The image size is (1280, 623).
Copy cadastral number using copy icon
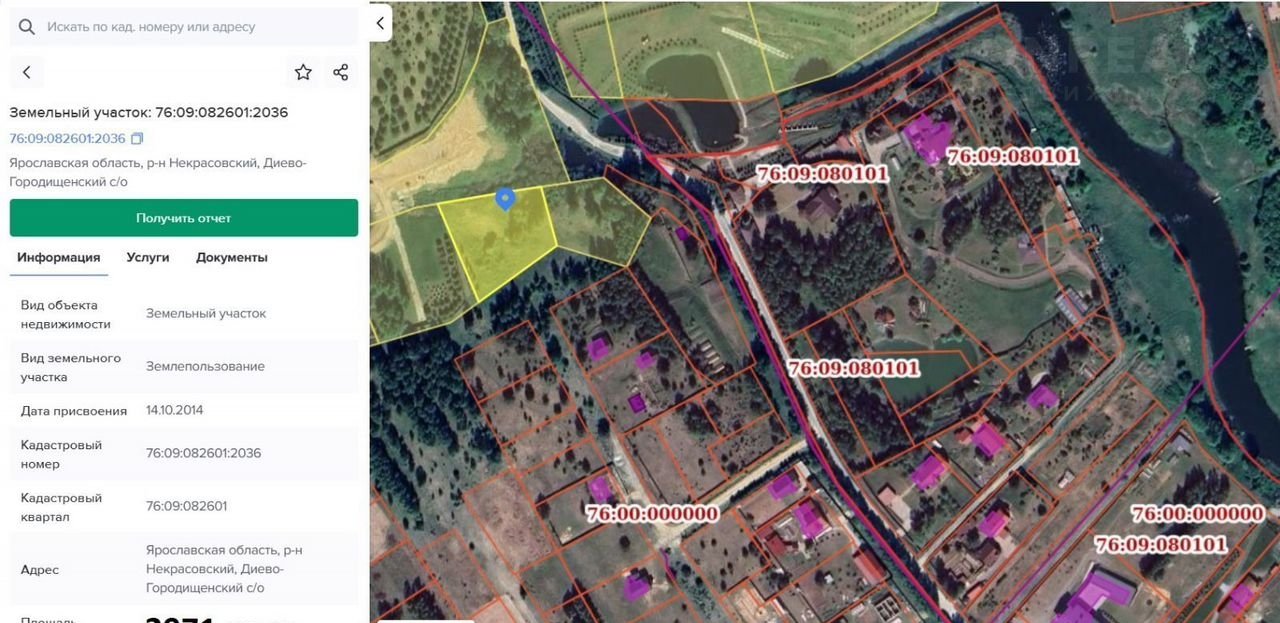click(x=137, y=138)
